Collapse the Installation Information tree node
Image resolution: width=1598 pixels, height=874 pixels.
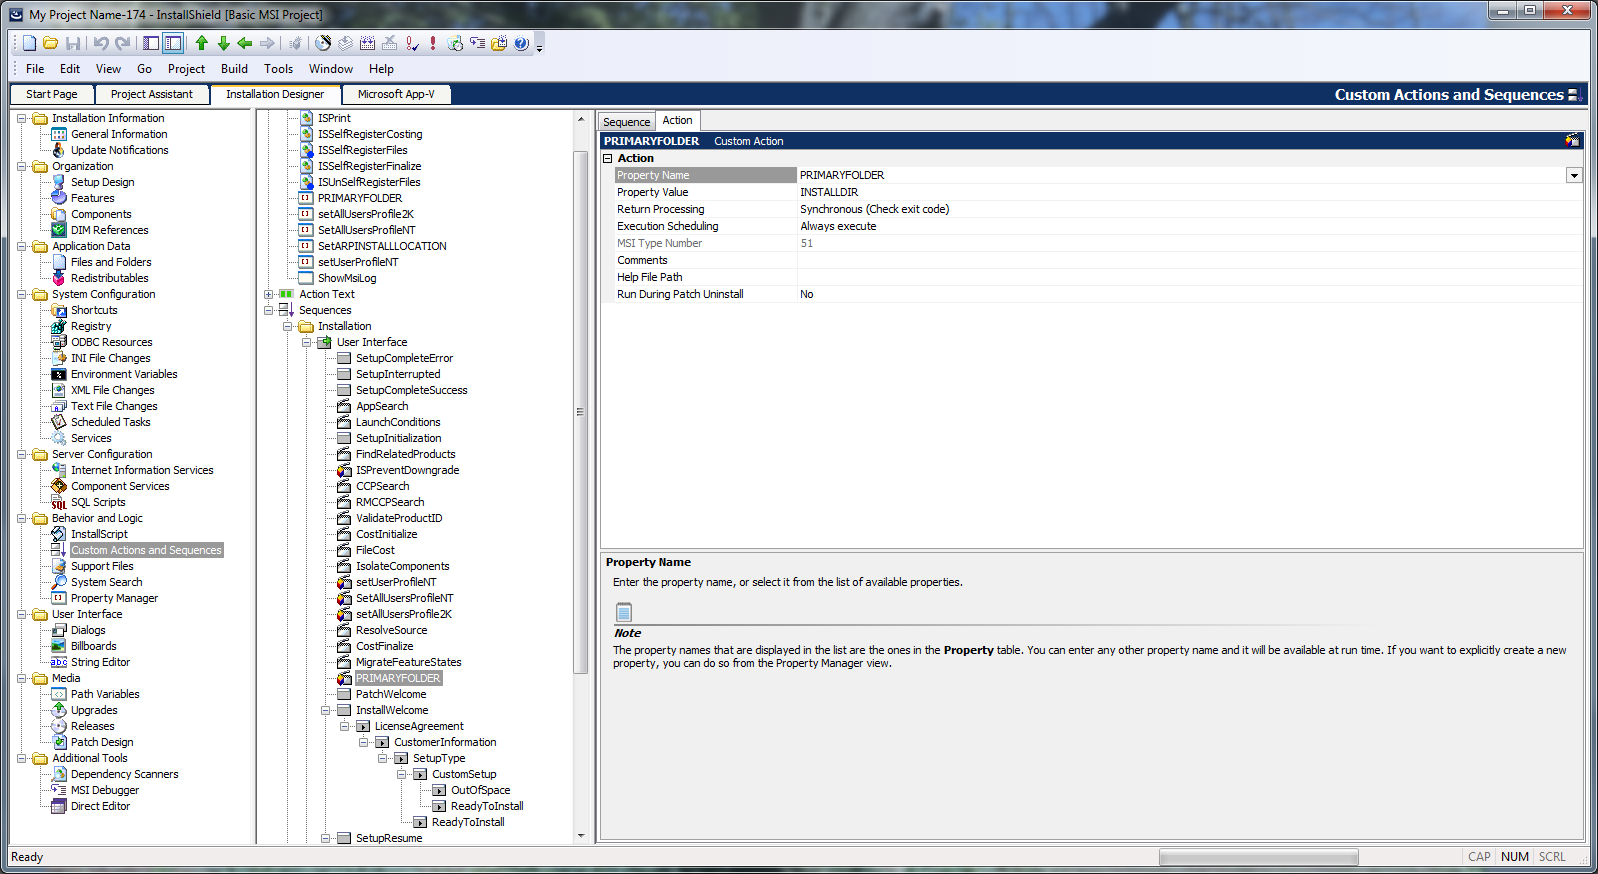[22, 118]
